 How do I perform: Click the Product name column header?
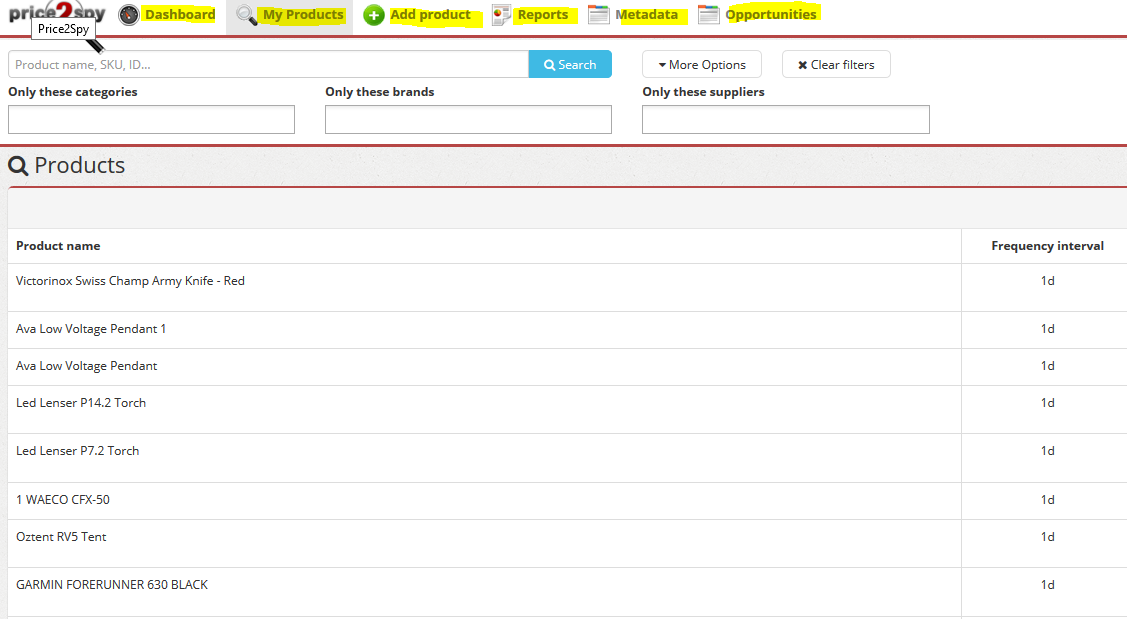coord(58,246)
